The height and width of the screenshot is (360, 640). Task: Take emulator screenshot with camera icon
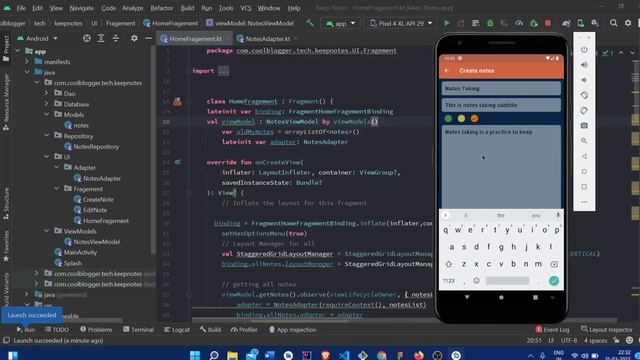584,126
